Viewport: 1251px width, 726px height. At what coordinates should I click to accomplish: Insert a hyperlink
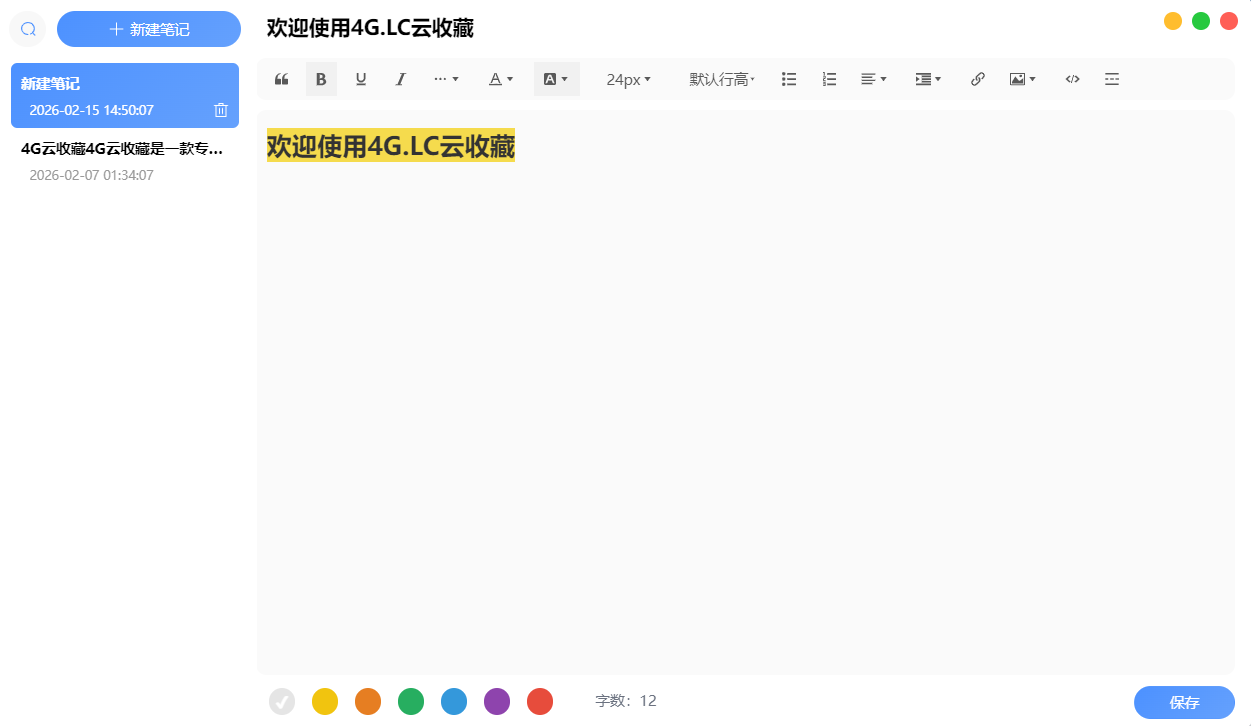(x=977, y=79)
